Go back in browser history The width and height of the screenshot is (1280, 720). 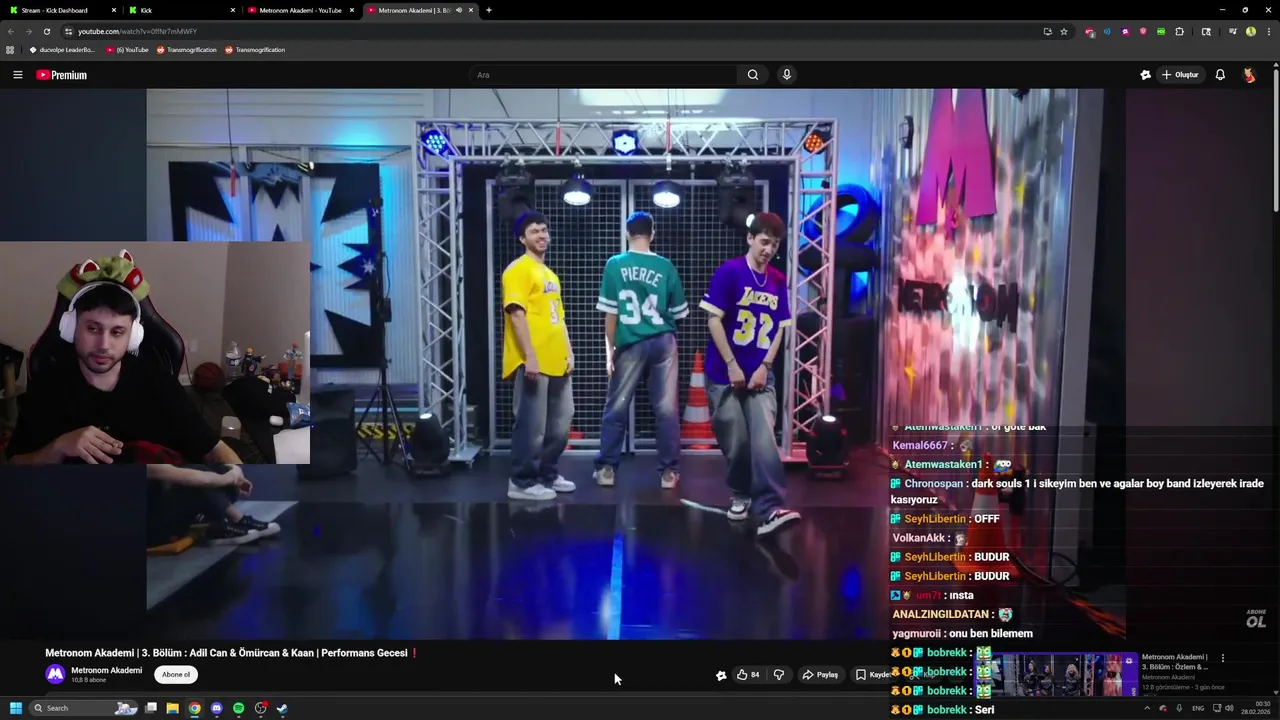(11, 31)
